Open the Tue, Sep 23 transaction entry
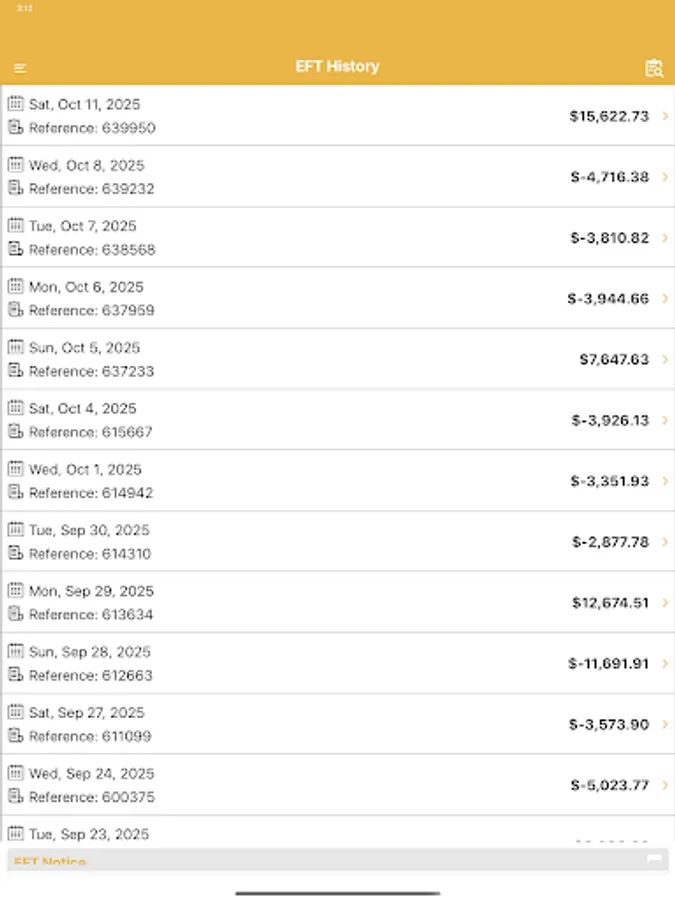Image resolution: width=675 pixels, height=900 pixels. point(337,833)
